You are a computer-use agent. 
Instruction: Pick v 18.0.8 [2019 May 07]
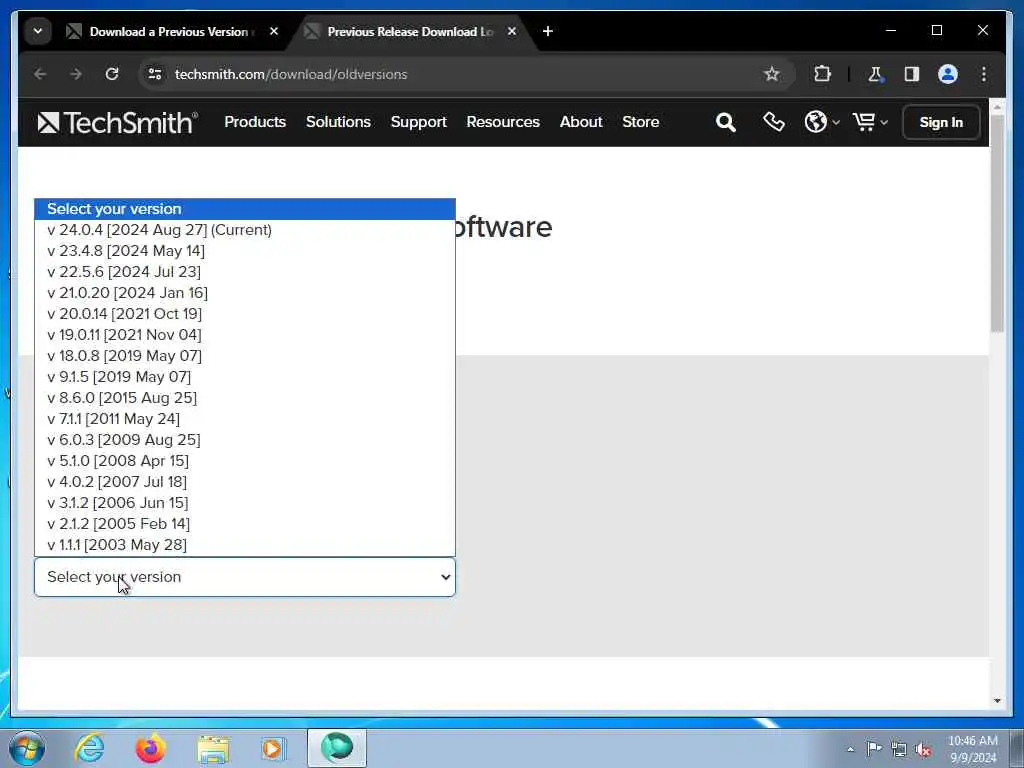tap(245, 356)
